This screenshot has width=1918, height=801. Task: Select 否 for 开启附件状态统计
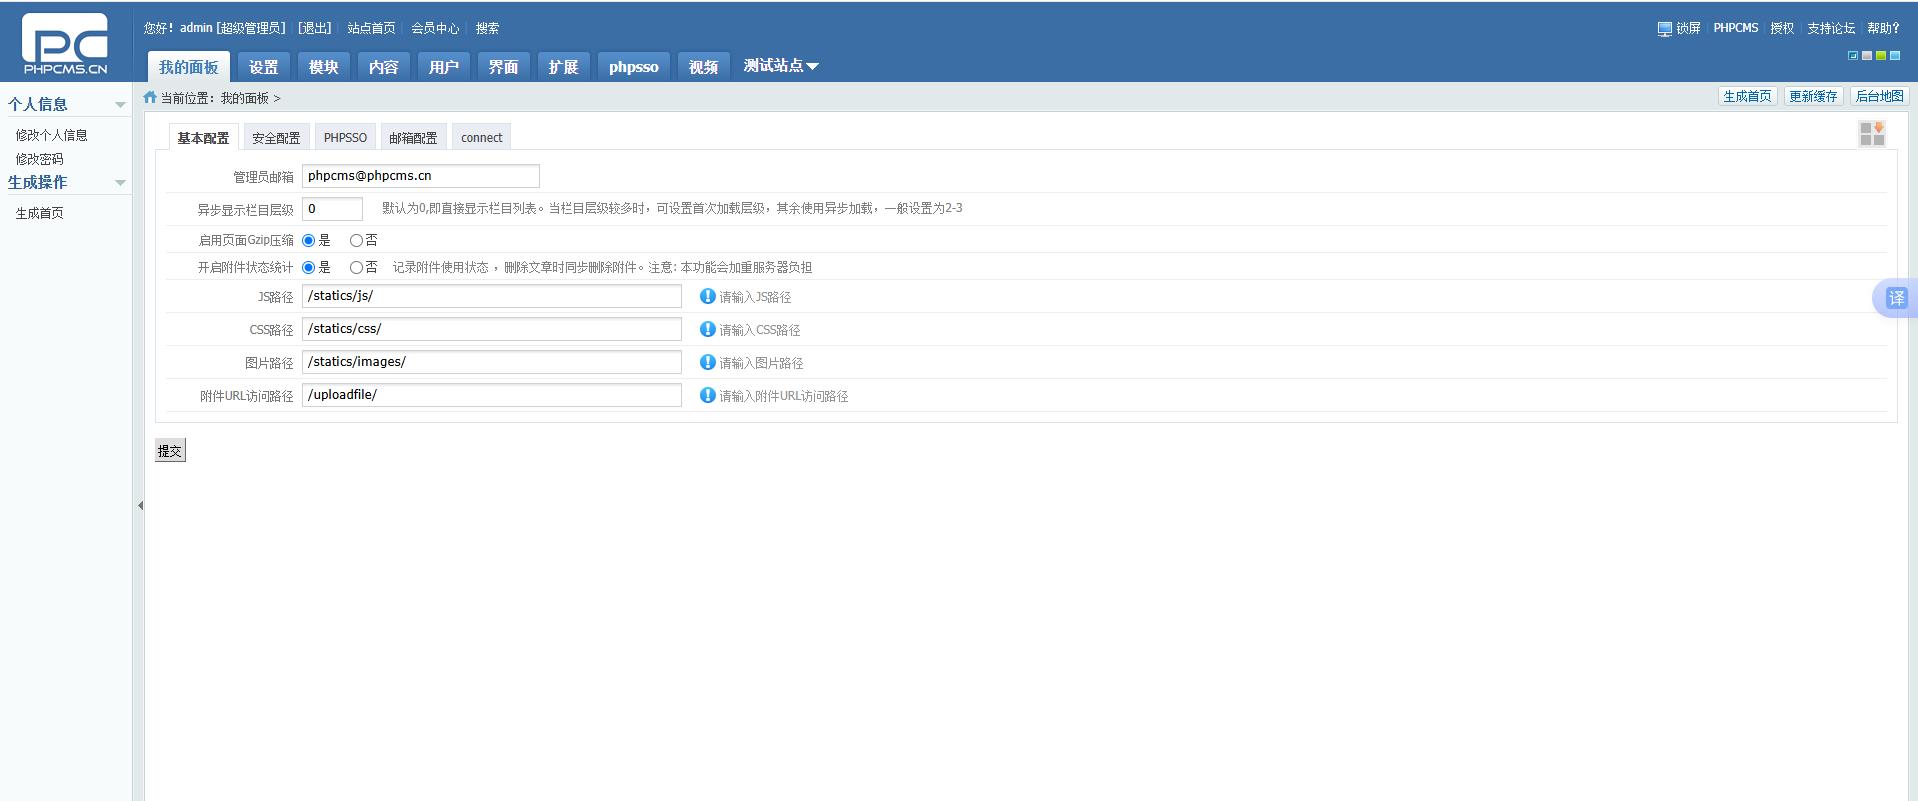(x=356, y=268)
